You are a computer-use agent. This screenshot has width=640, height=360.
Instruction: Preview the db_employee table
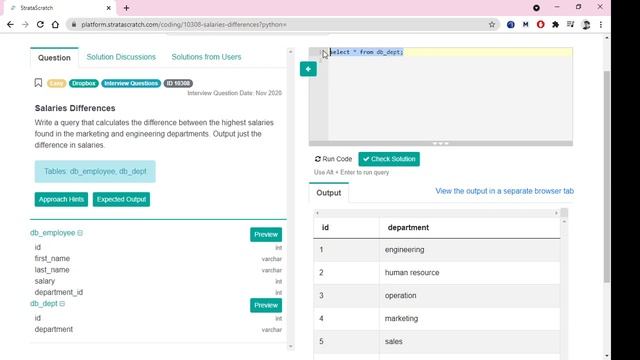[266, 235]
